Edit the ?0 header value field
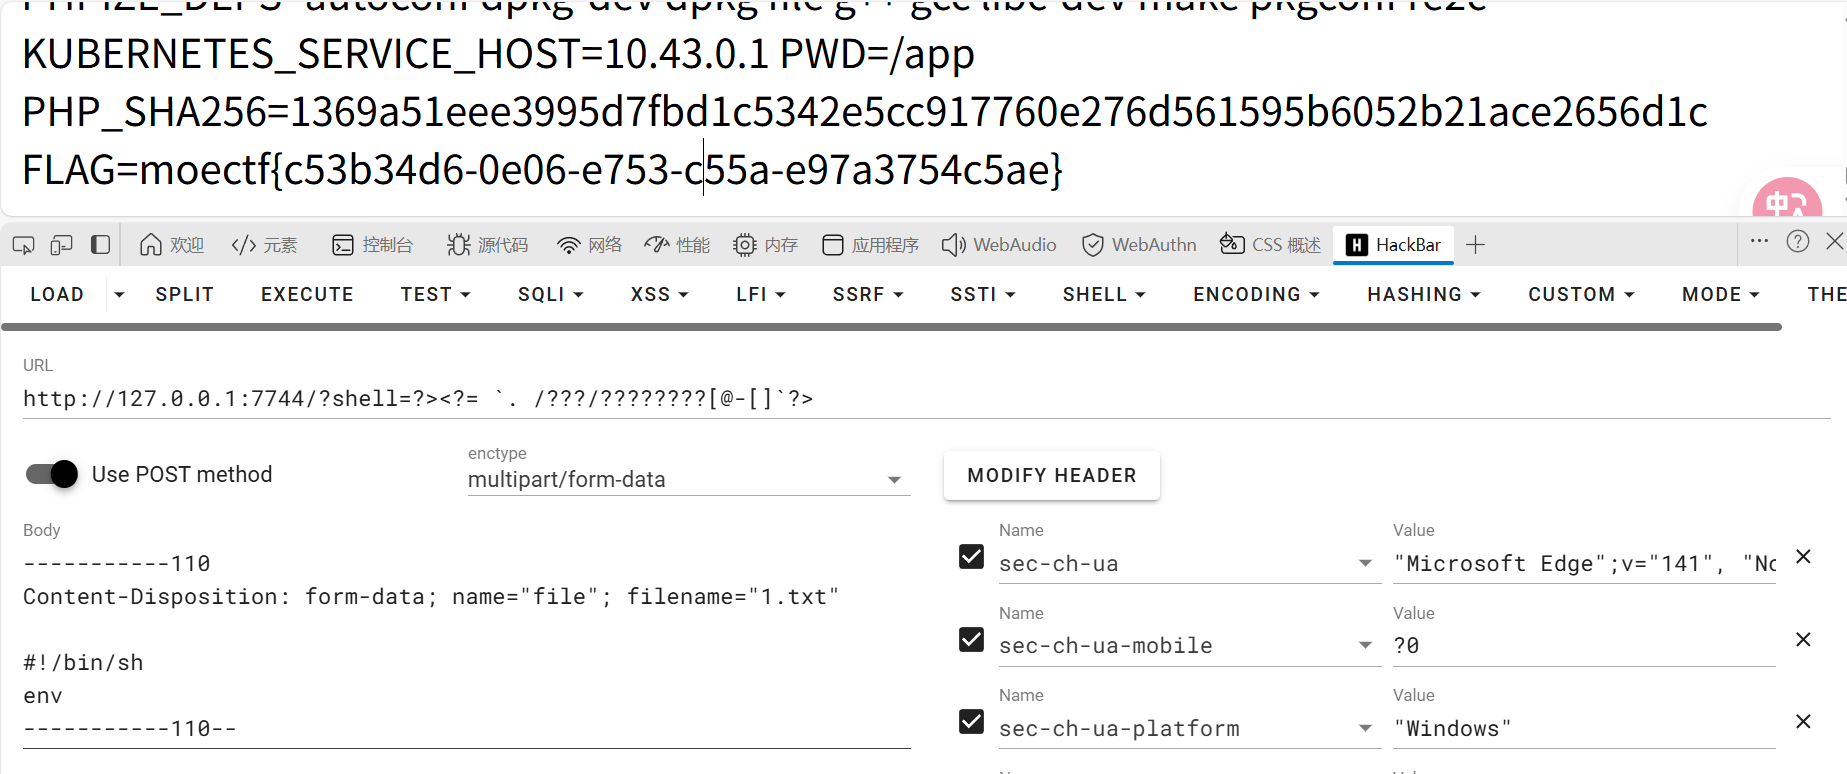Screen dimensions: 1847x774 tap(1584, 646)
